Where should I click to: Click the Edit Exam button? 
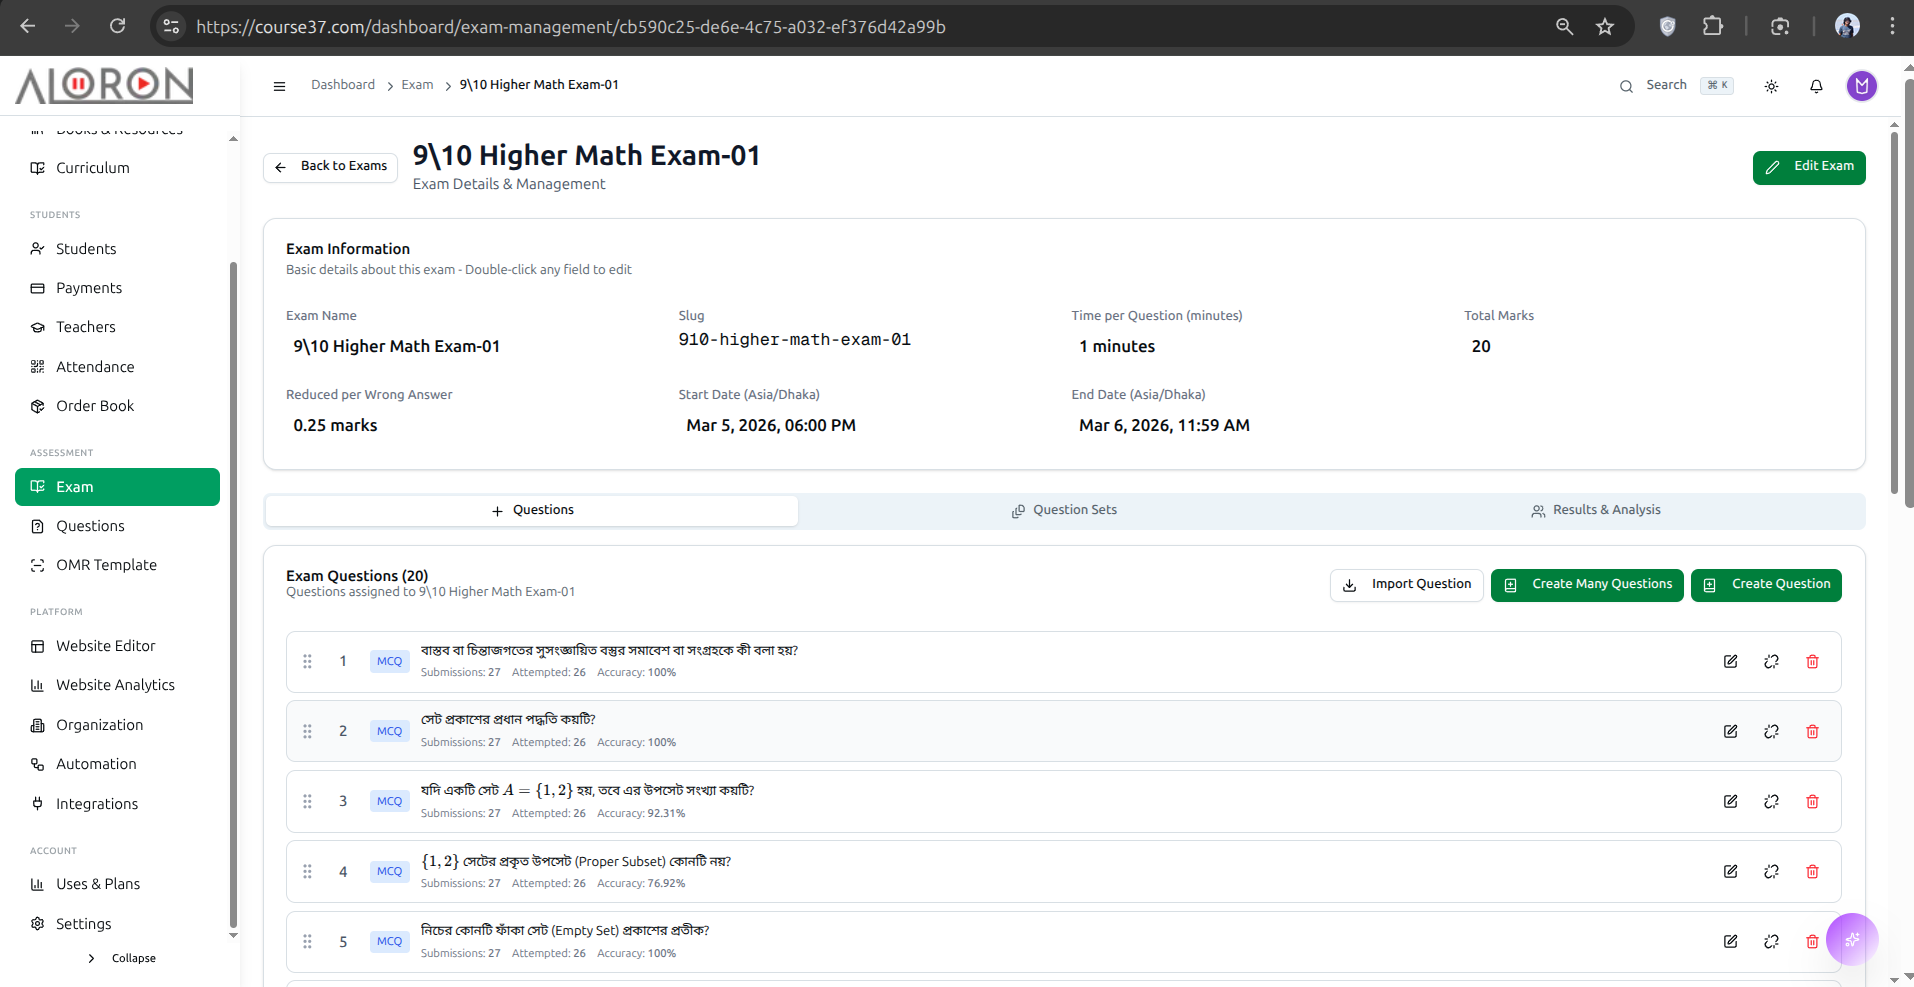coord(1808,167)
